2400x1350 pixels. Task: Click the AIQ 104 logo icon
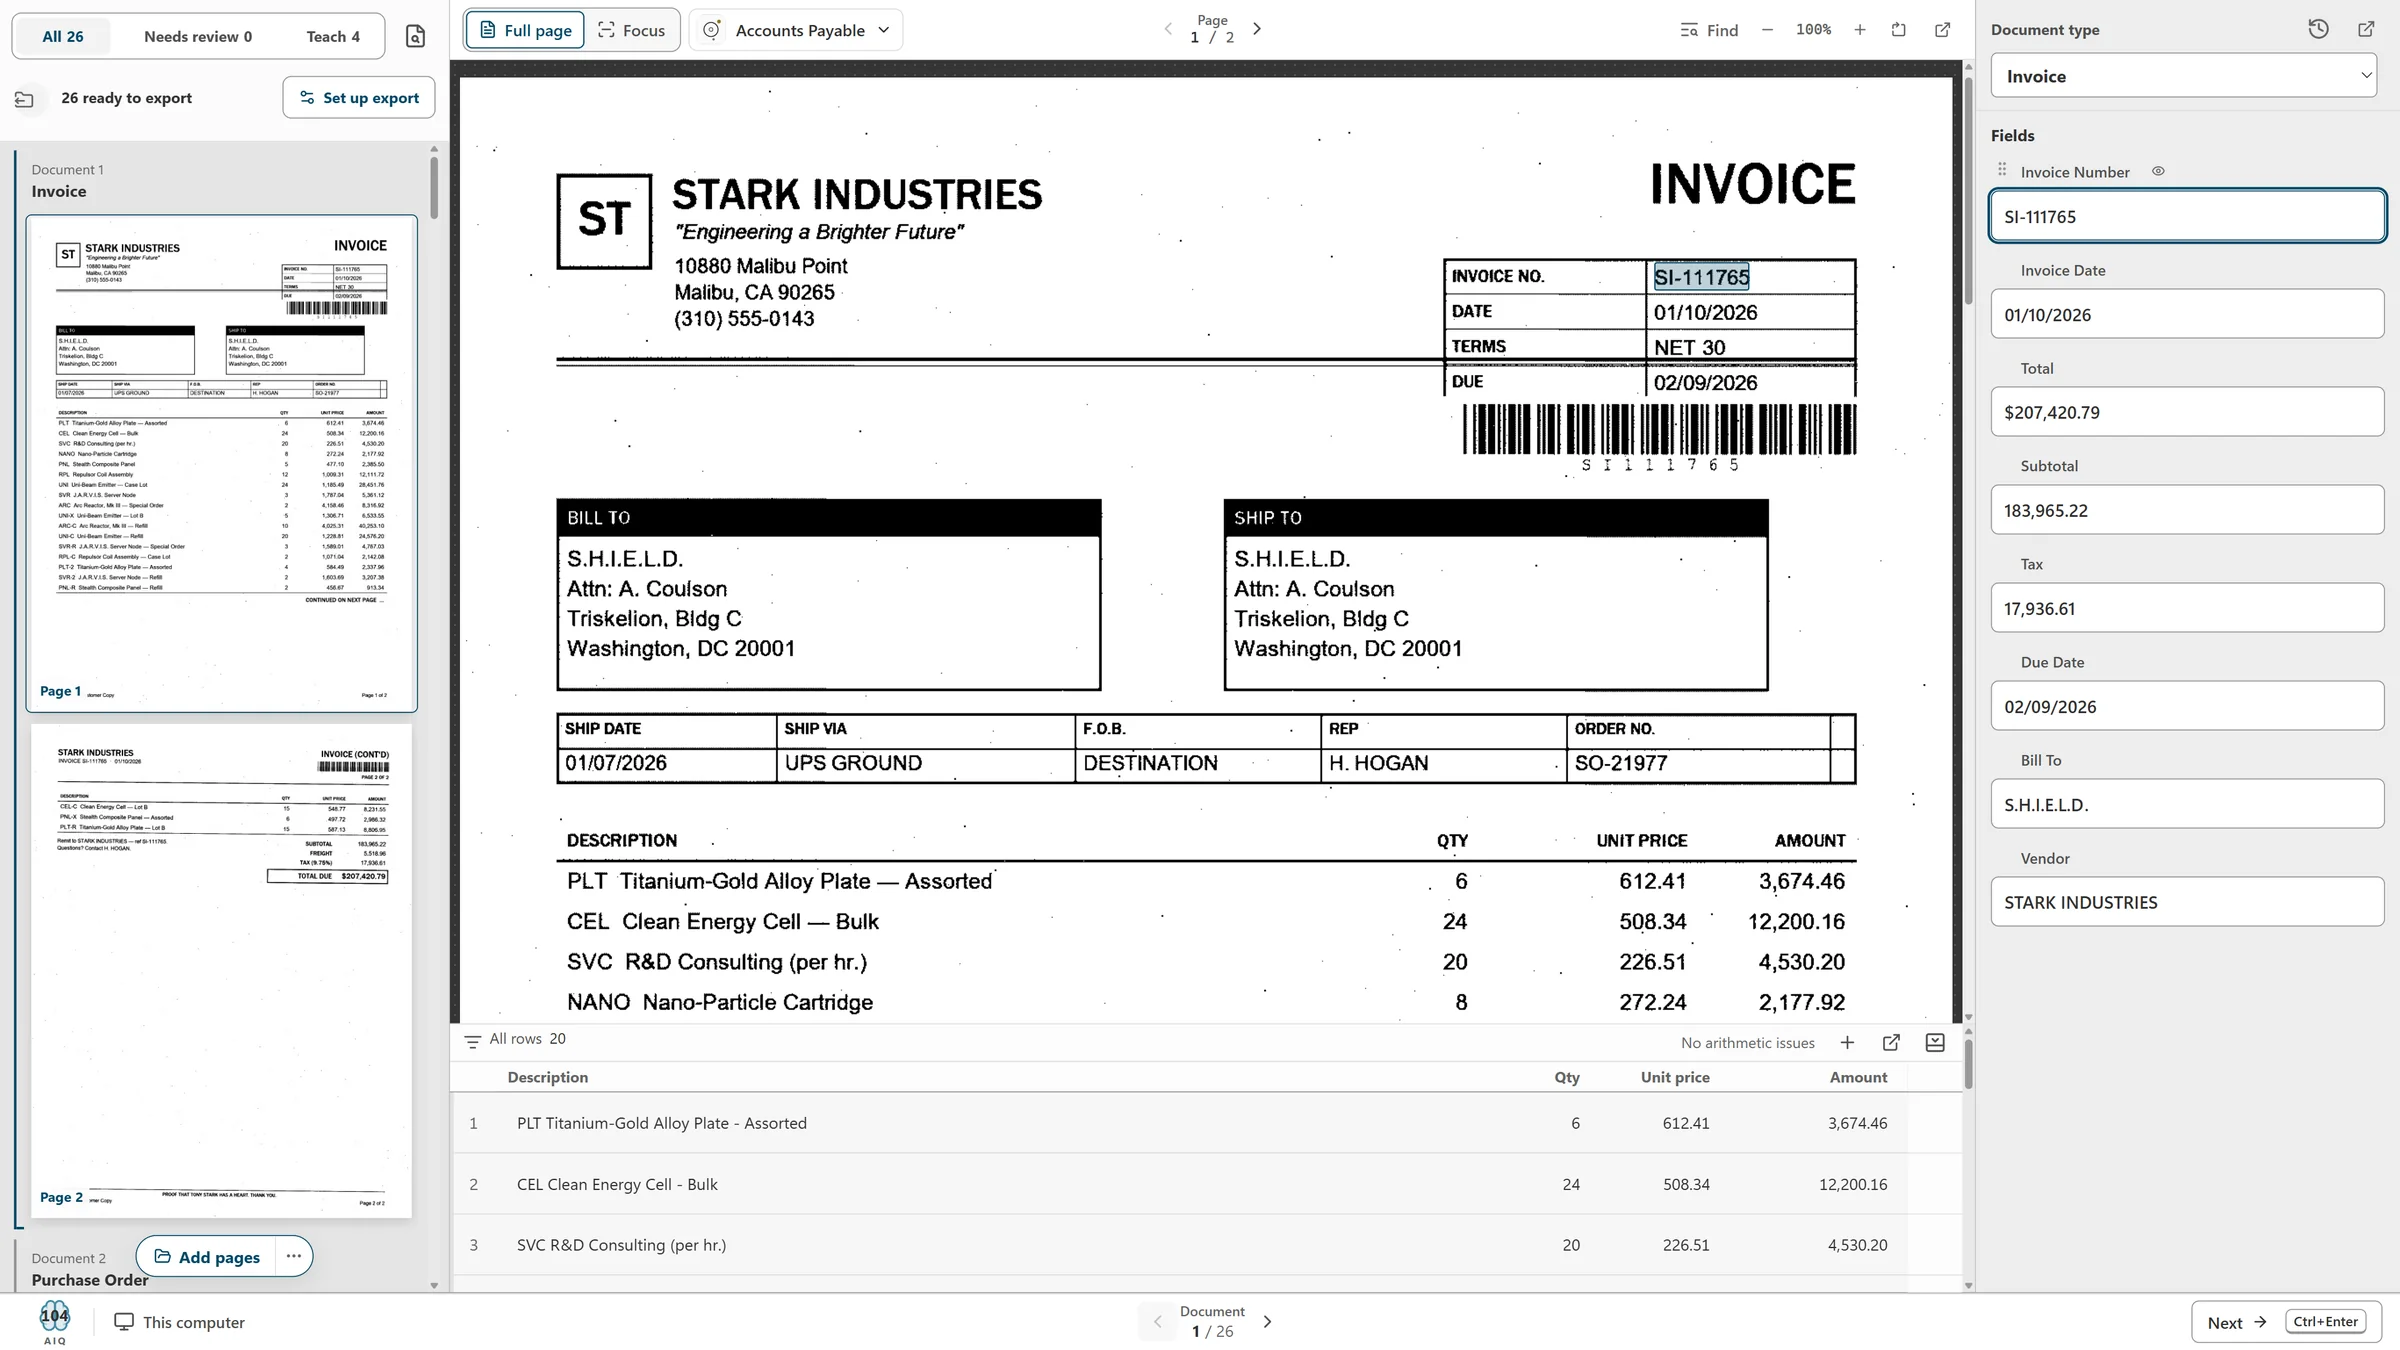coord(55,1322)
